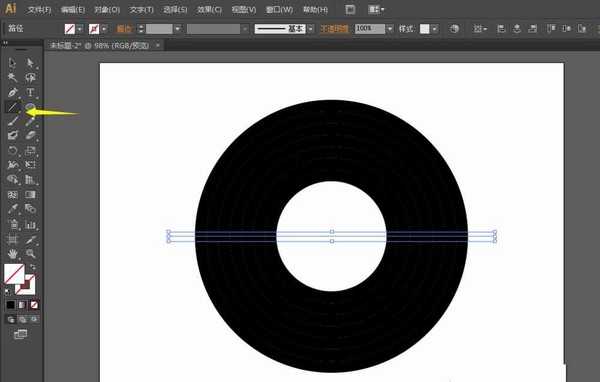Select the Magic Wand tool
This screenshot has height=382, width=600.
coord(12,77)
